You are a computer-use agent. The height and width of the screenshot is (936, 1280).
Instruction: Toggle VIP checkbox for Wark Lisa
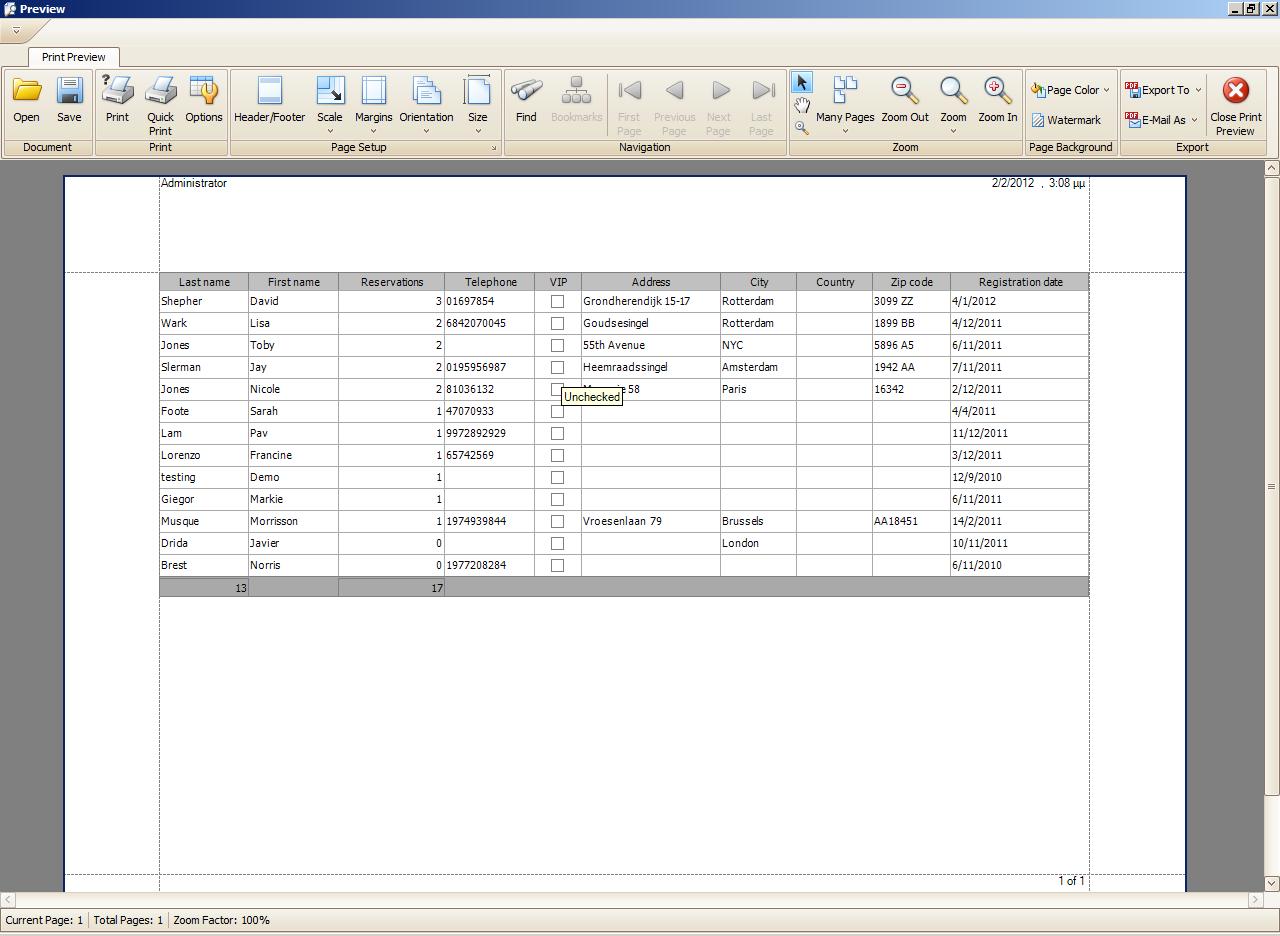click(x=557, y=323)
